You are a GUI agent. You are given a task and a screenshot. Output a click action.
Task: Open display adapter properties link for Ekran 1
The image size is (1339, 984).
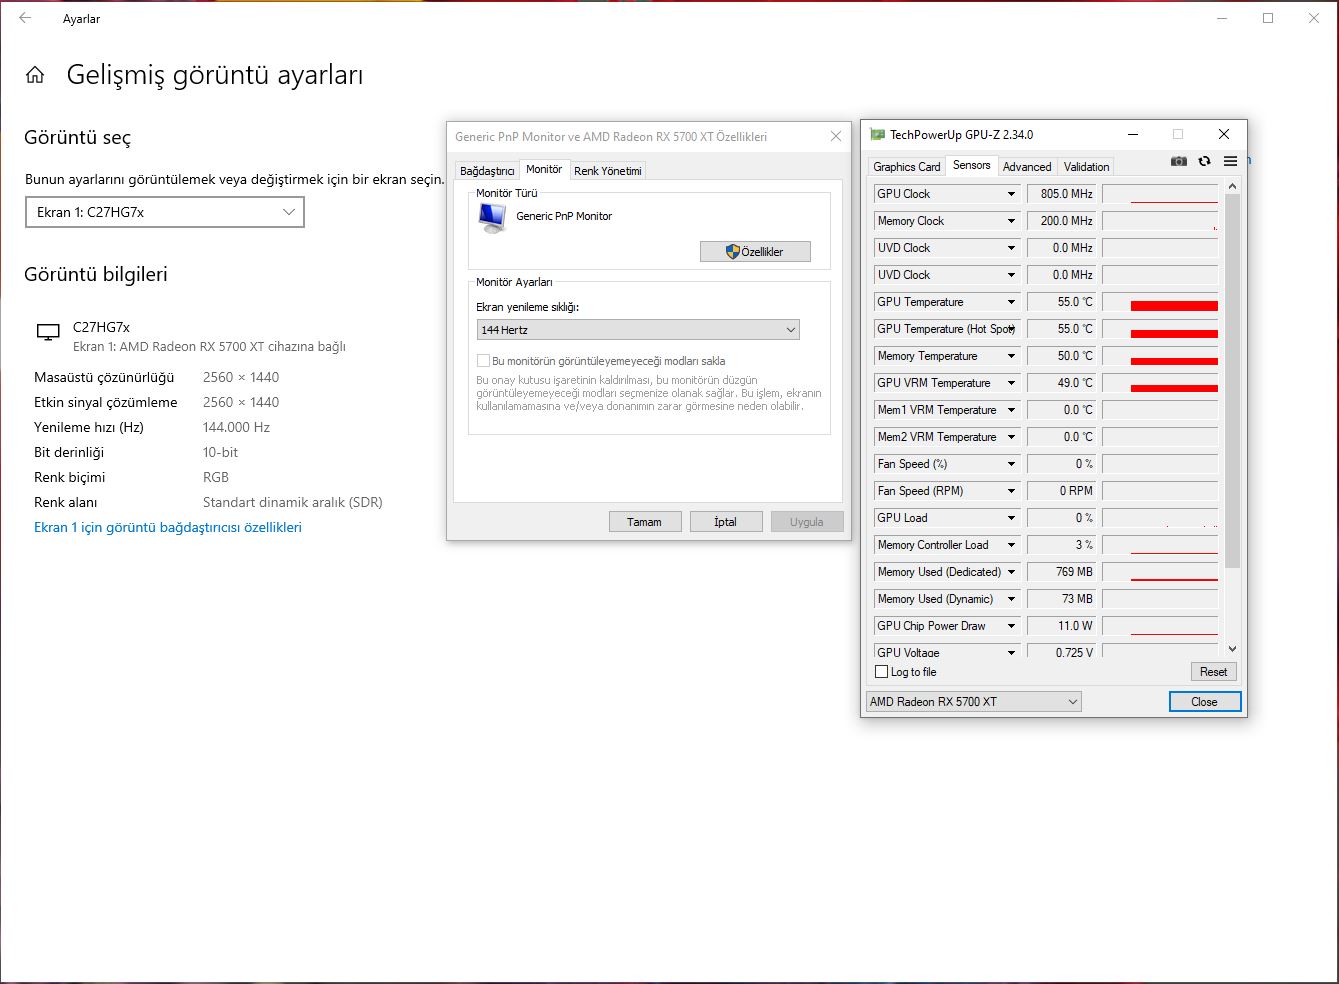point(168,527)
